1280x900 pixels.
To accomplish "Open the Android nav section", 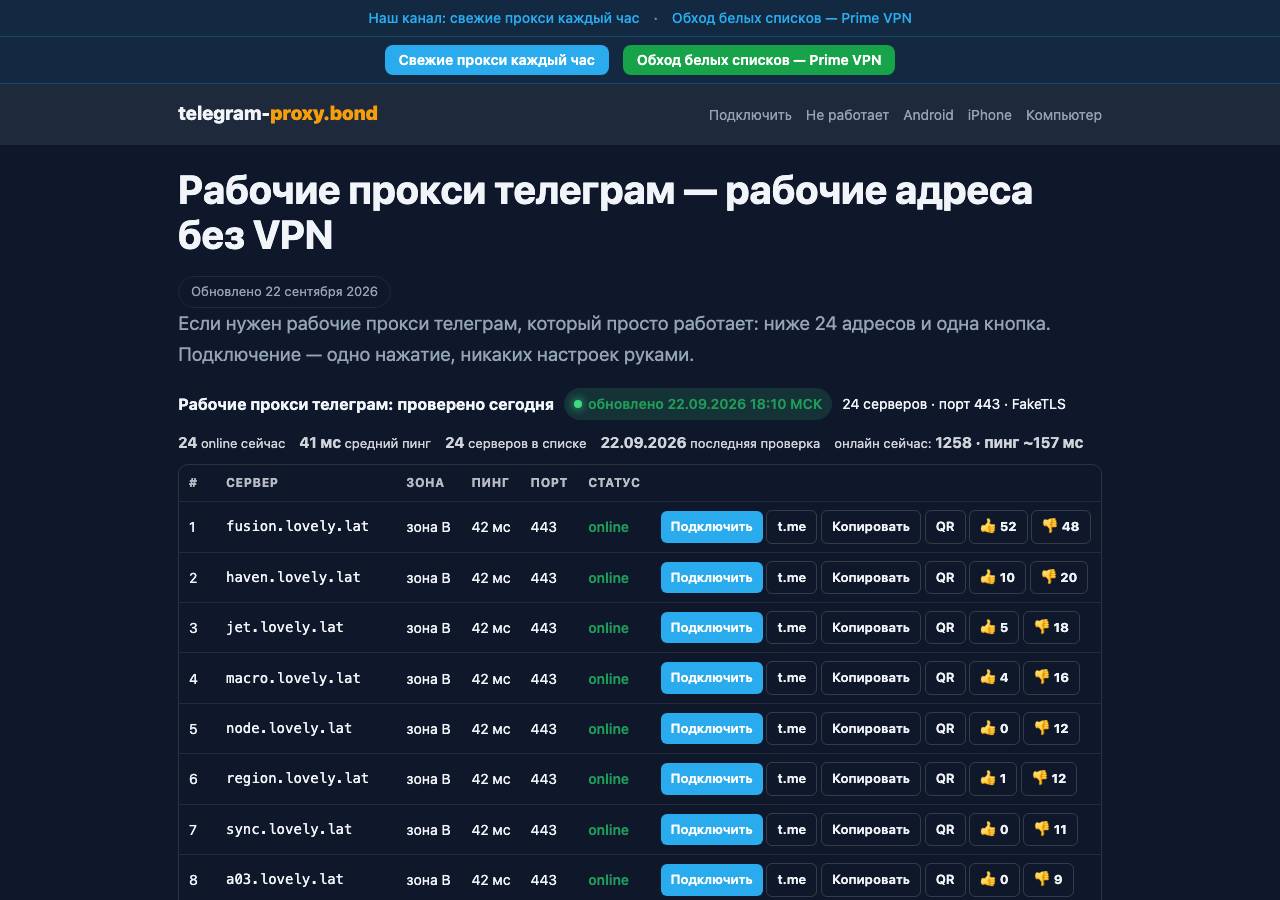I will pyautogui.click(x=928, y=115).
